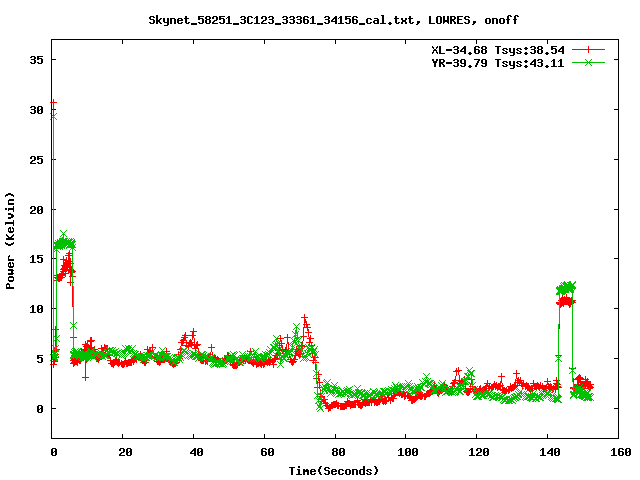Image resolution: width=640 pixels, height=480 pixels.
Task: Click the 40 tick label on x-axis
Action: (194, 452)
